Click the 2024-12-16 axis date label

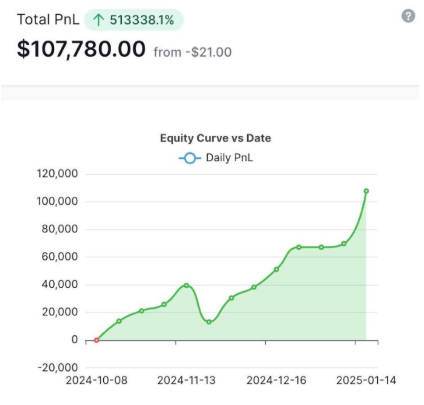pyautogui.click(x=276, y=380)
